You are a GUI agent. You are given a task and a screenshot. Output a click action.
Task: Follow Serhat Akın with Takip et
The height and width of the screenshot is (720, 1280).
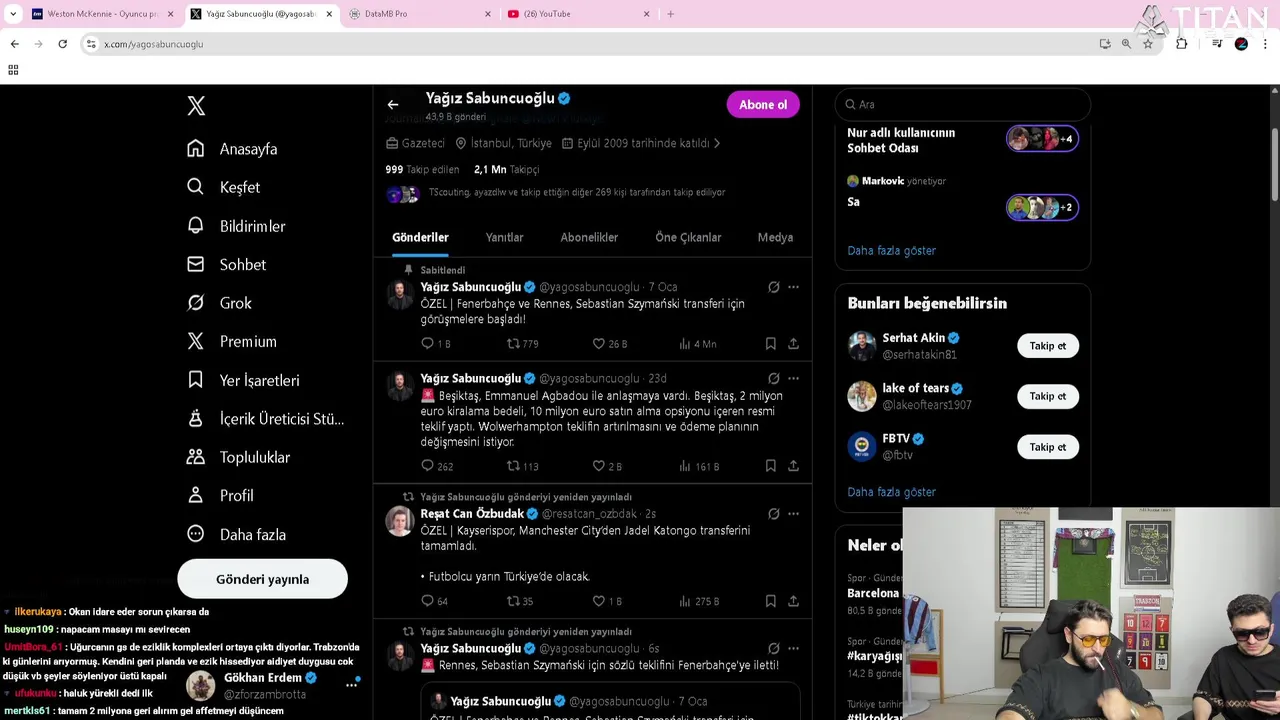tap(1048, 346)
